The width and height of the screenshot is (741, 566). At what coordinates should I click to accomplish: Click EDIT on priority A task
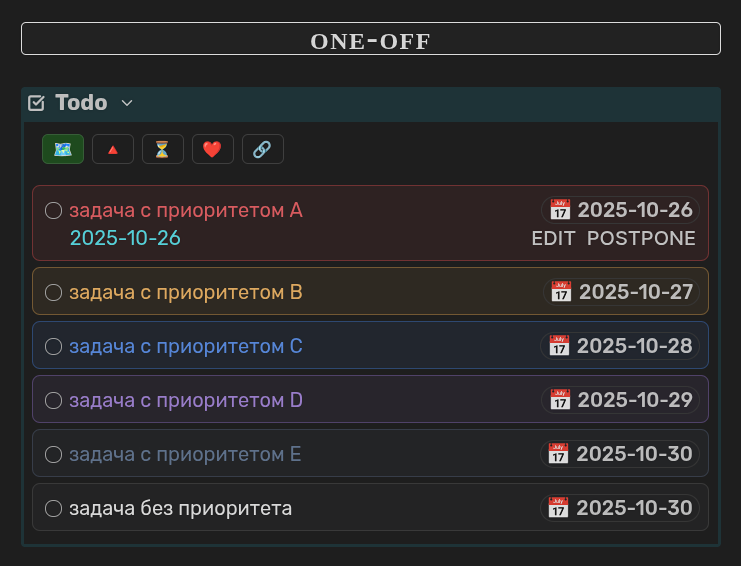(553, 239)
